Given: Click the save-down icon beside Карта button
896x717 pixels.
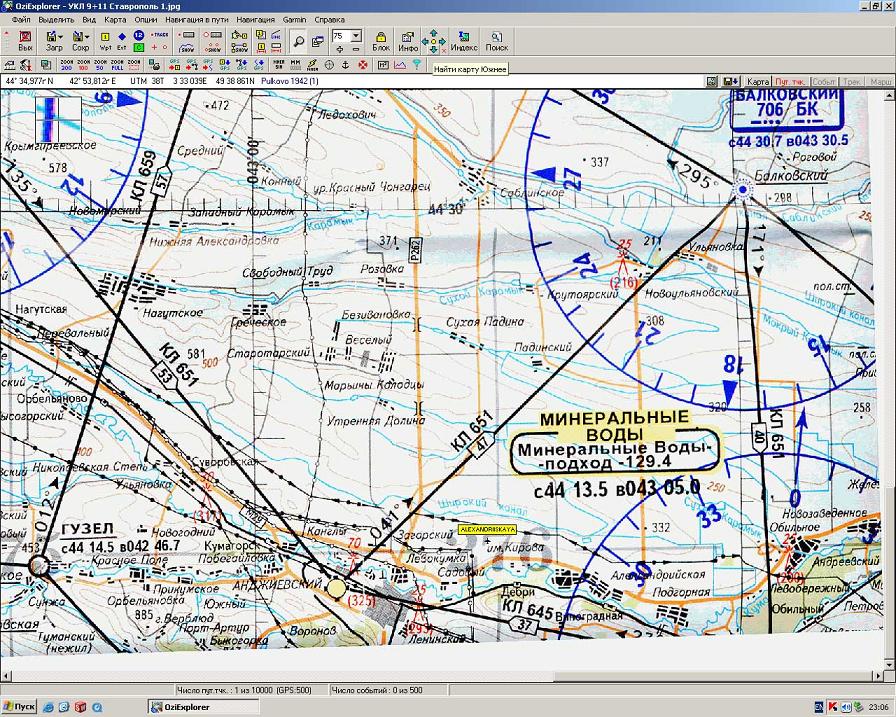Looking at the screenshot, I should [x=731, y=82].
